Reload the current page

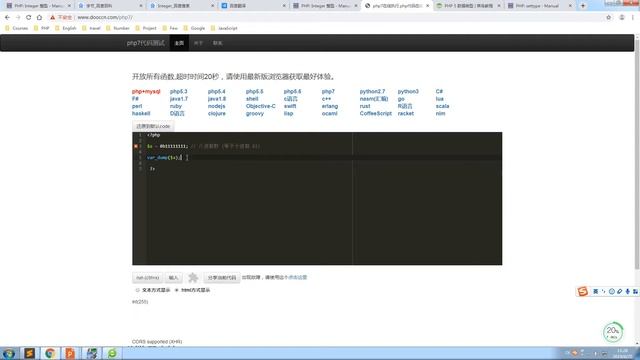[x=29, y=18]
